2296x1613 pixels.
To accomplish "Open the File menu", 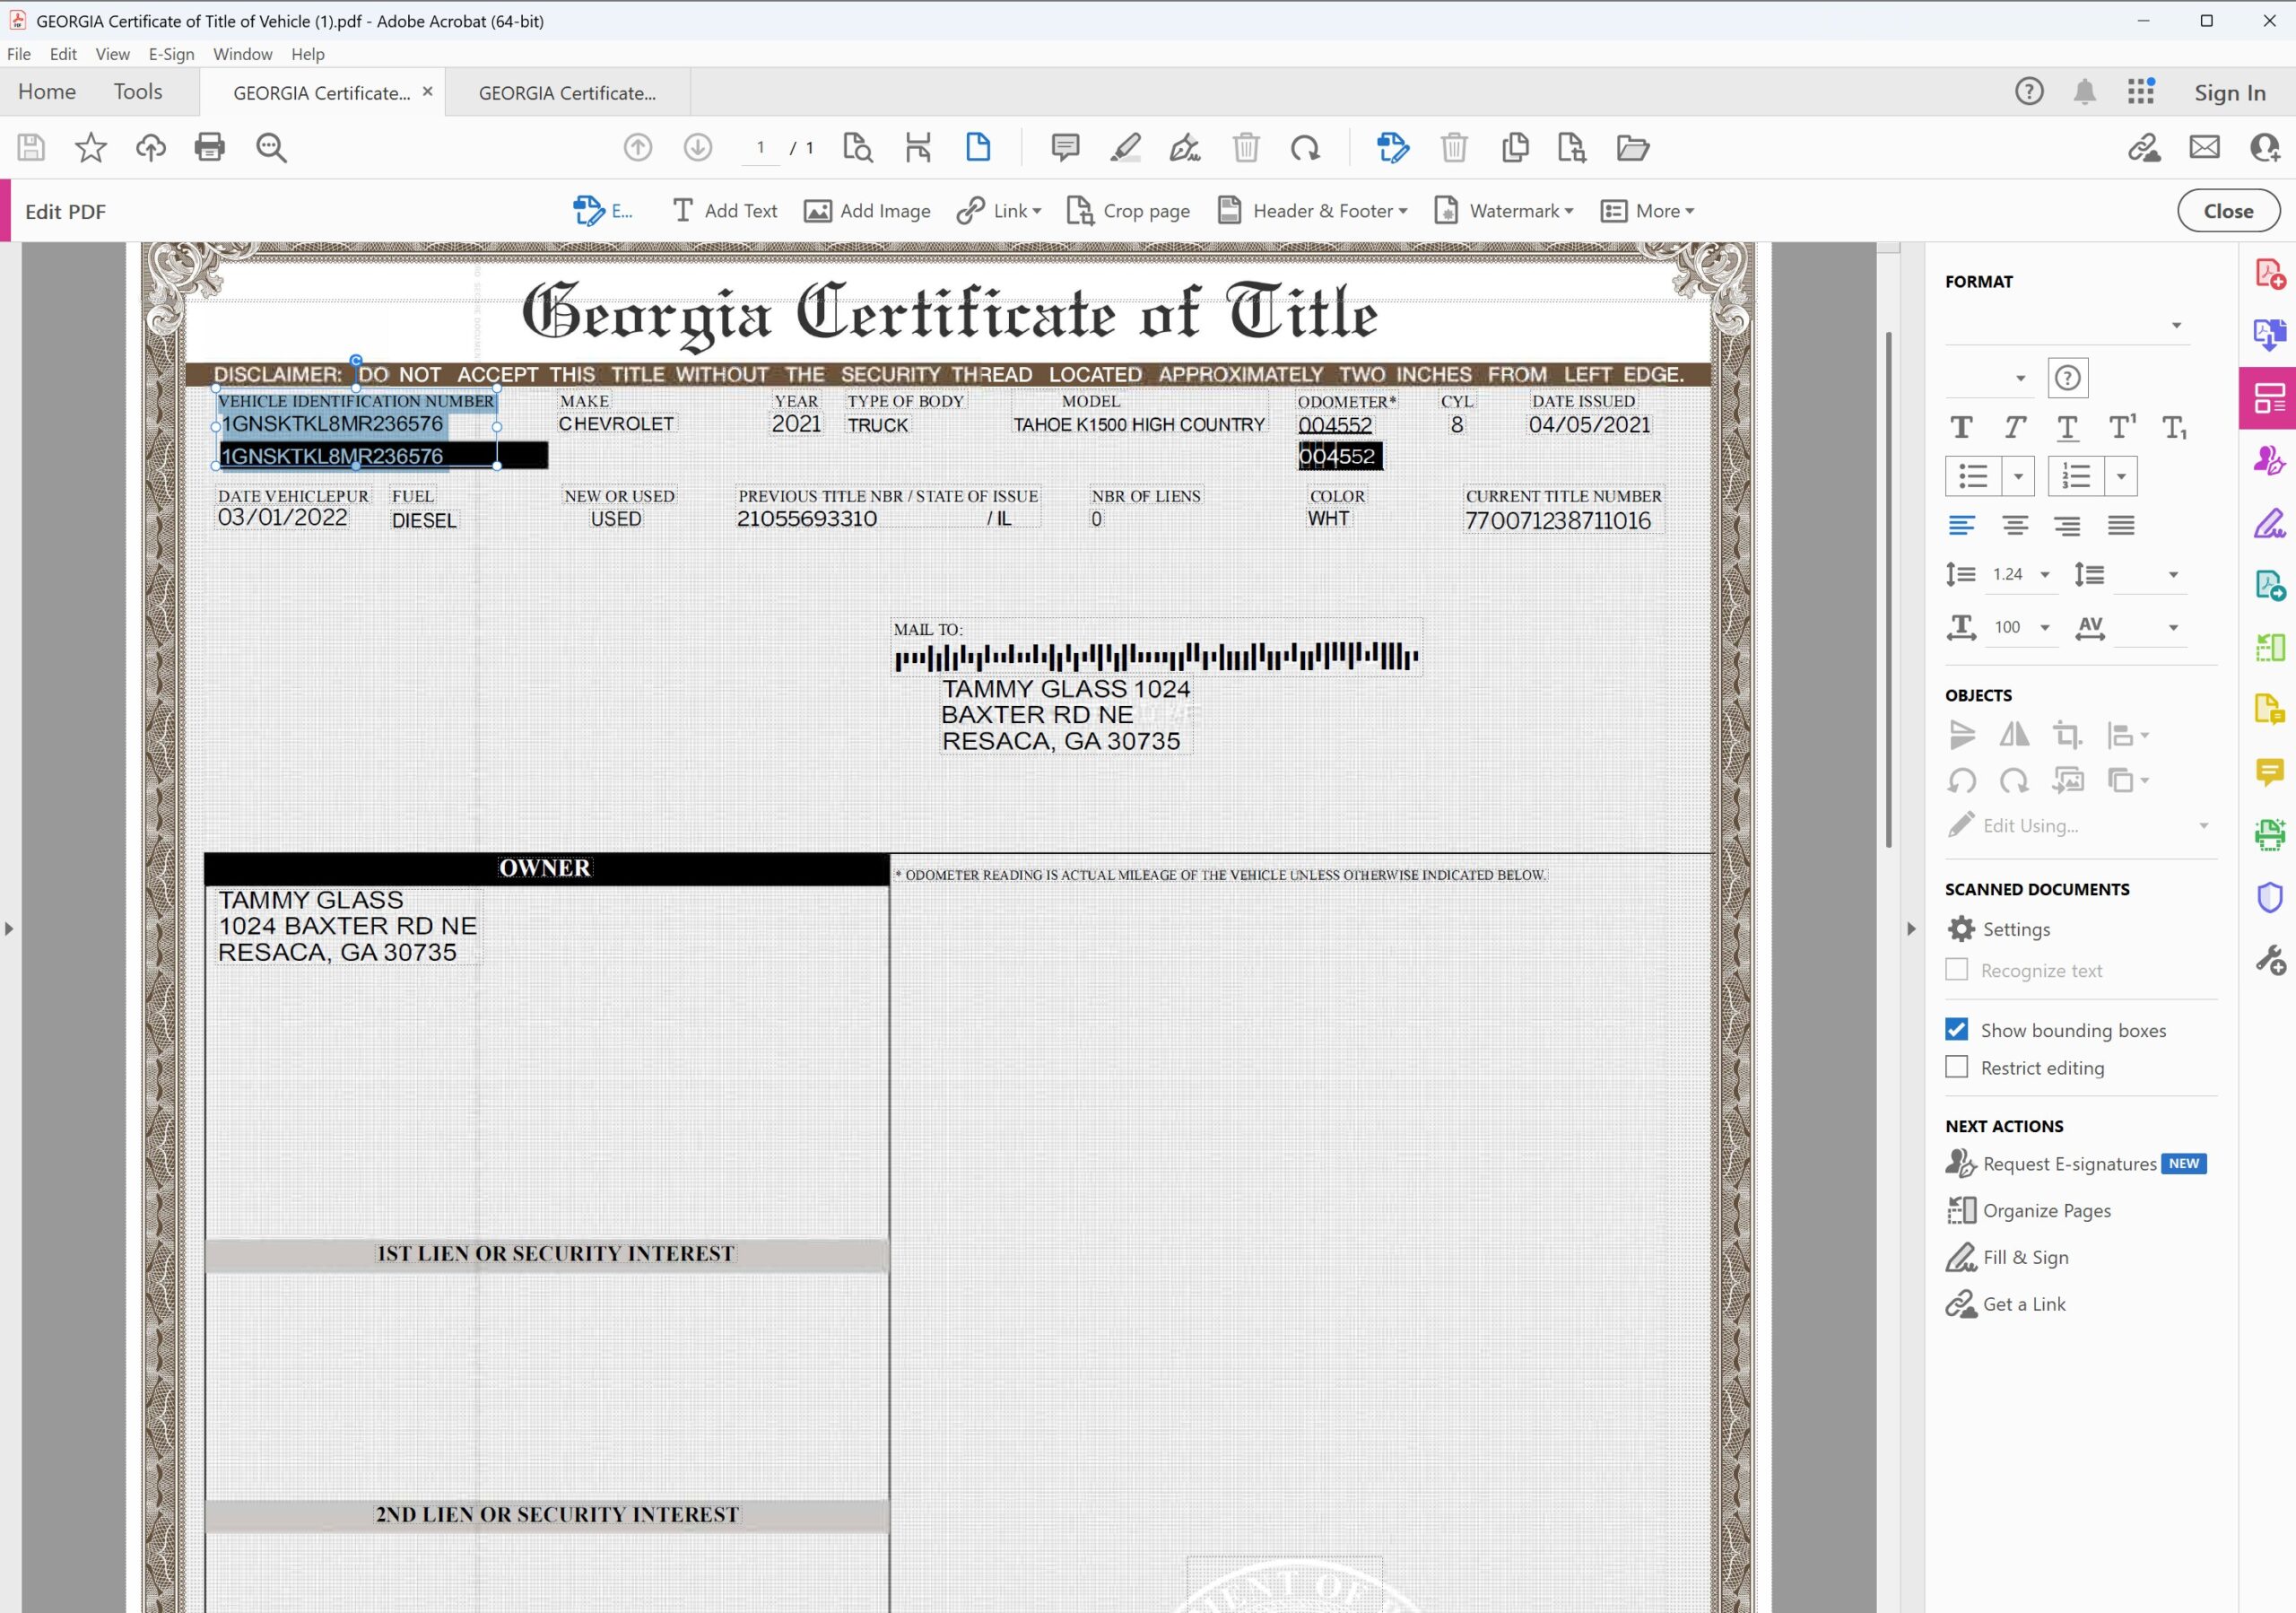I will pos(19,54).
